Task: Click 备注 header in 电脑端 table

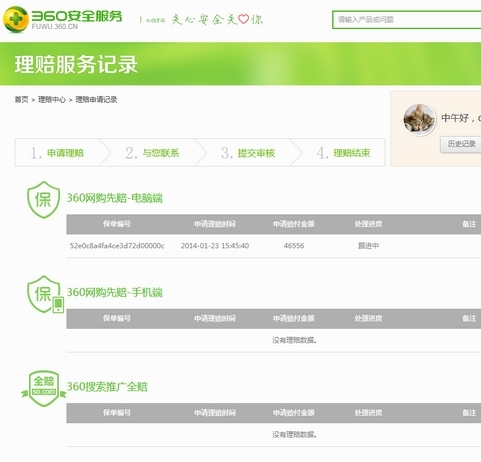Action: tap(469, 224)
